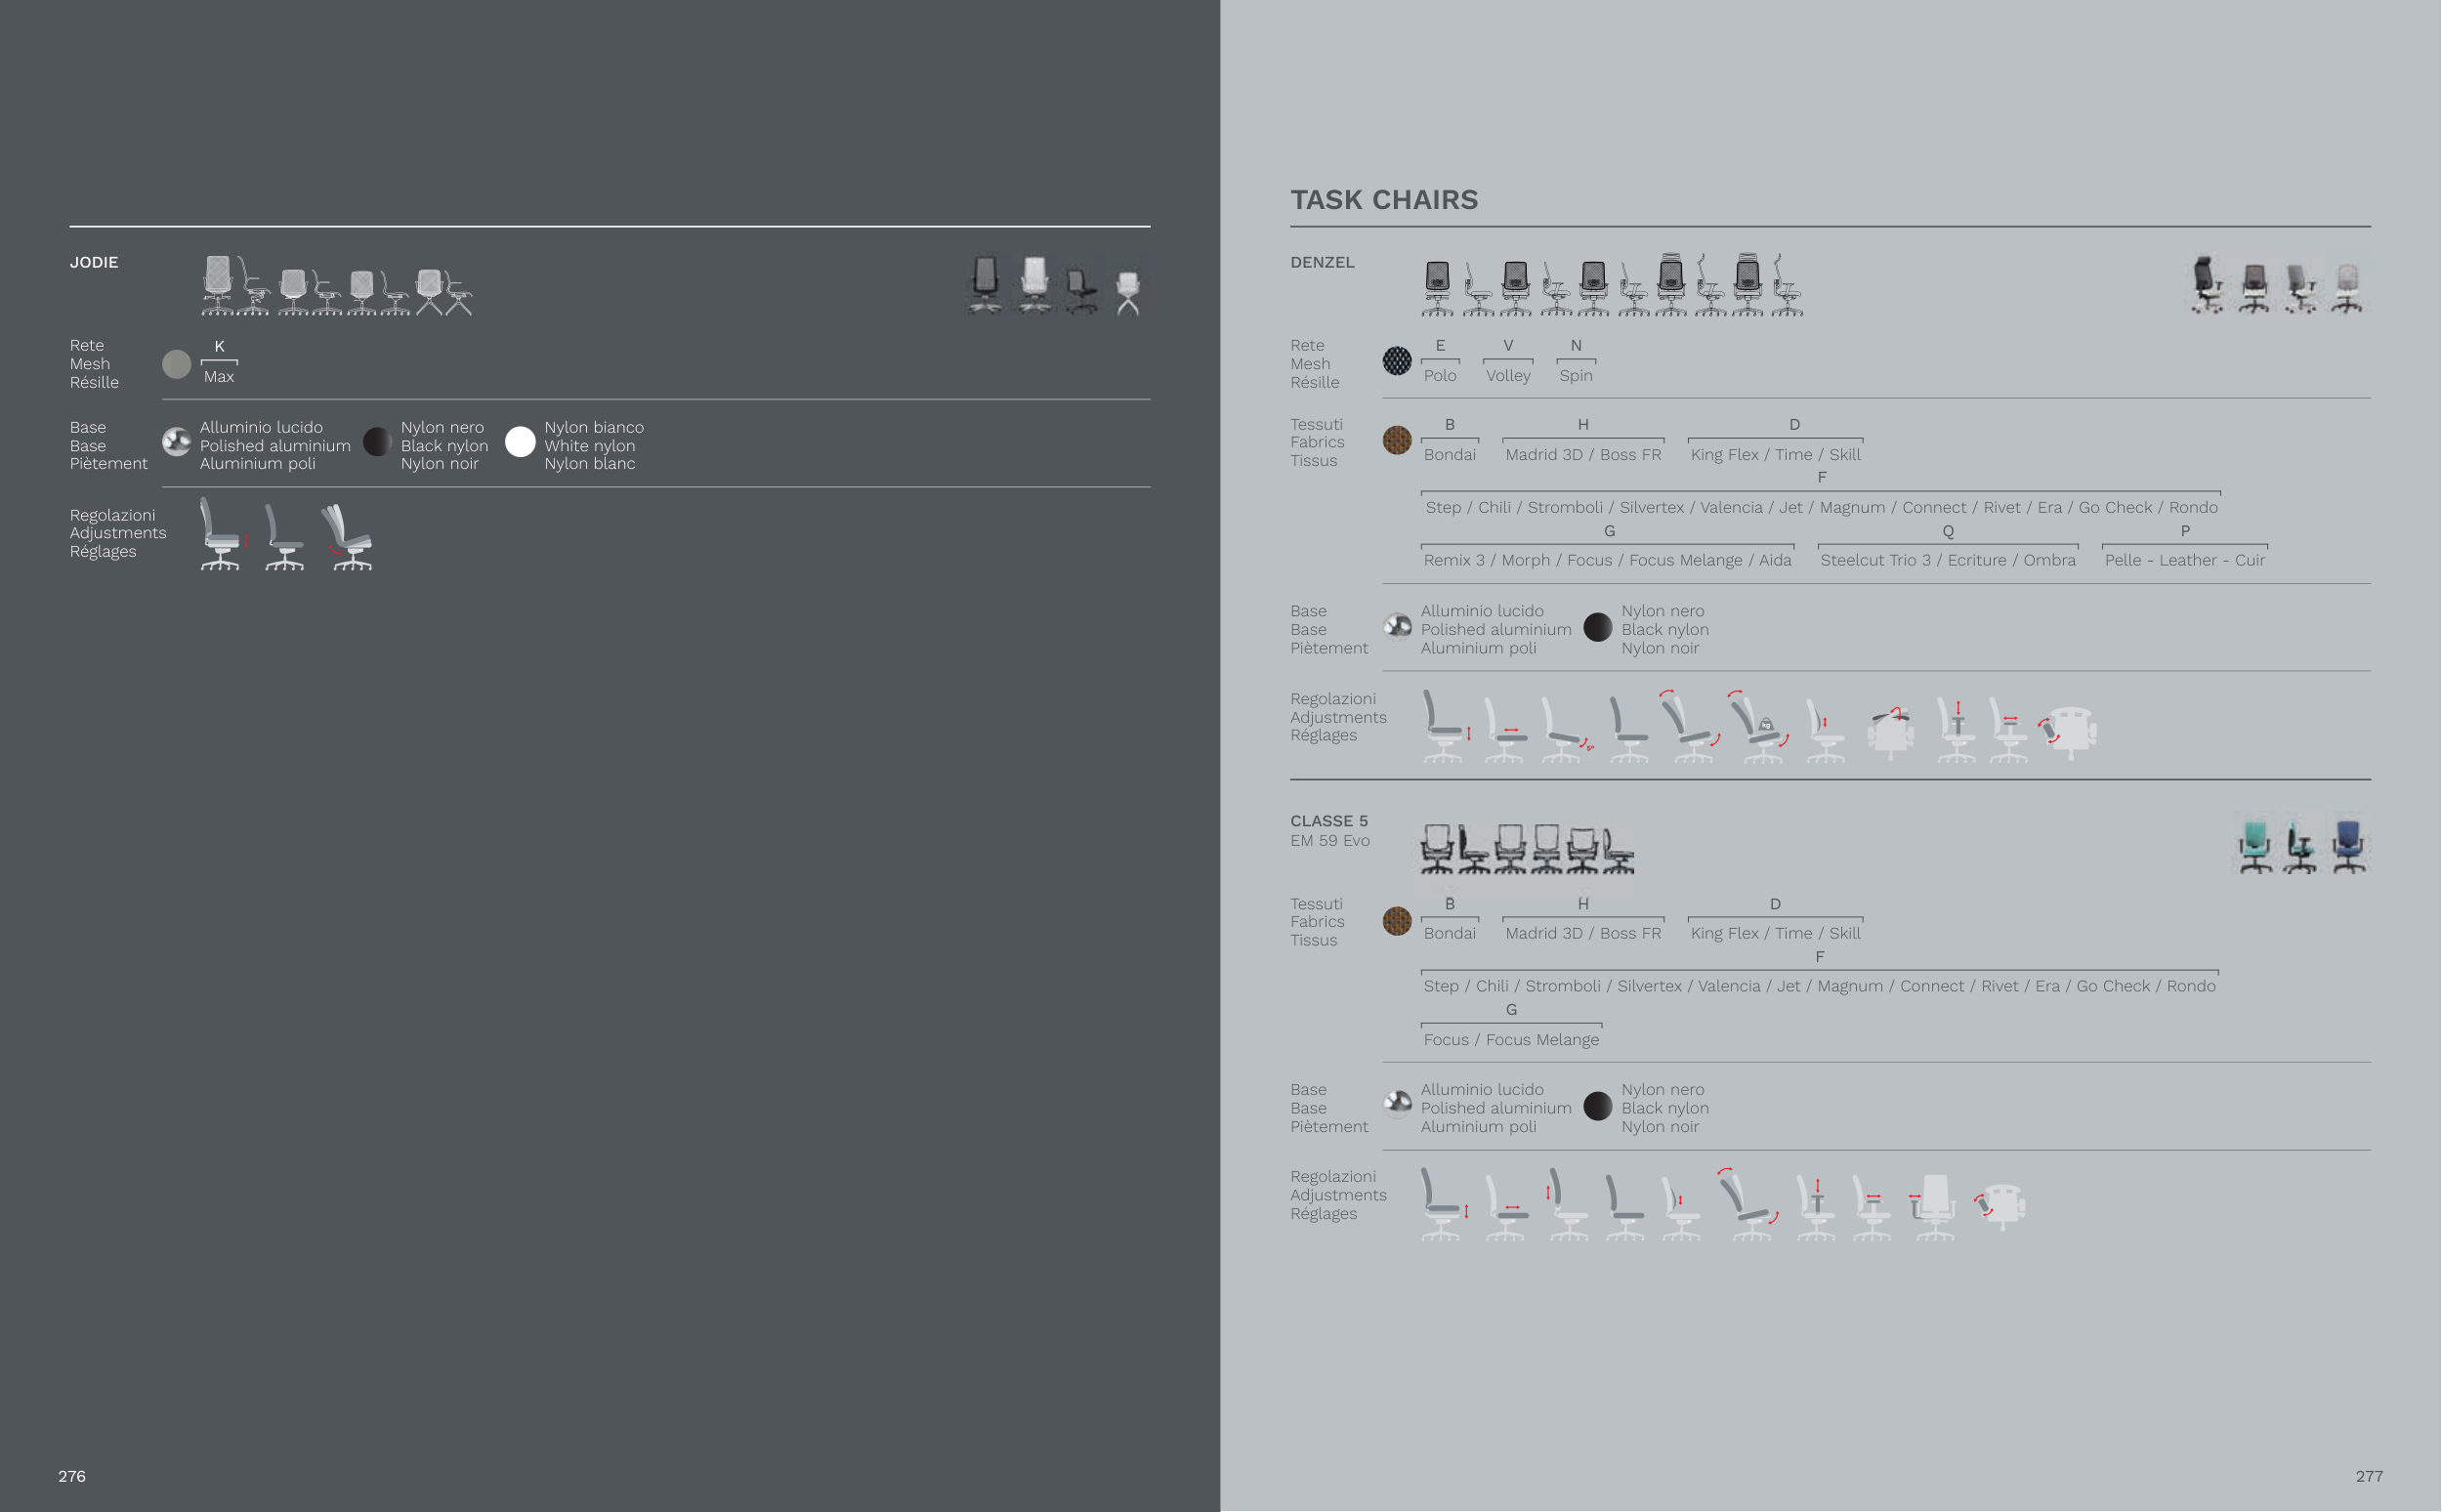
Task: Click the Max mesh label
Action: 218,377
